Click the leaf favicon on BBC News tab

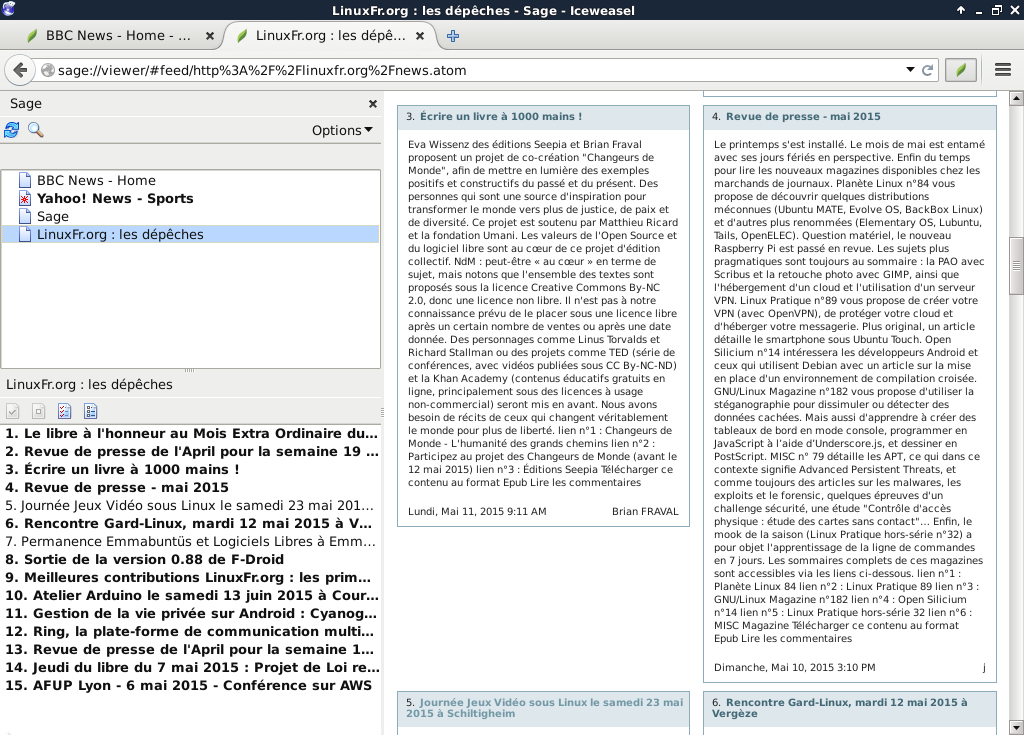pos(31,36)
